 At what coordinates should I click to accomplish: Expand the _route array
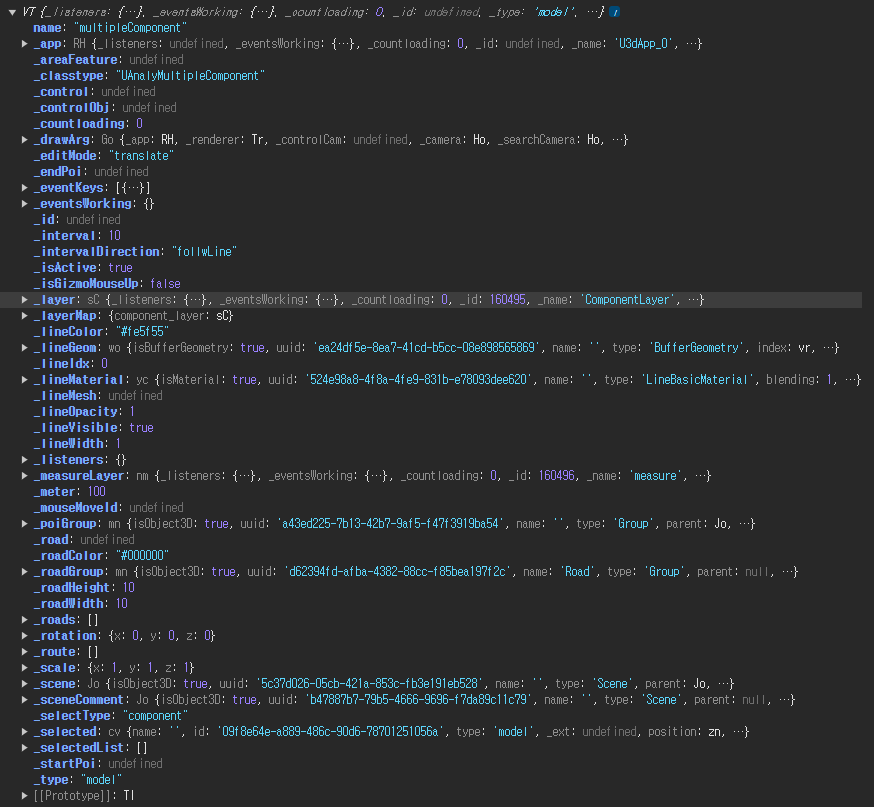(25, 652)
